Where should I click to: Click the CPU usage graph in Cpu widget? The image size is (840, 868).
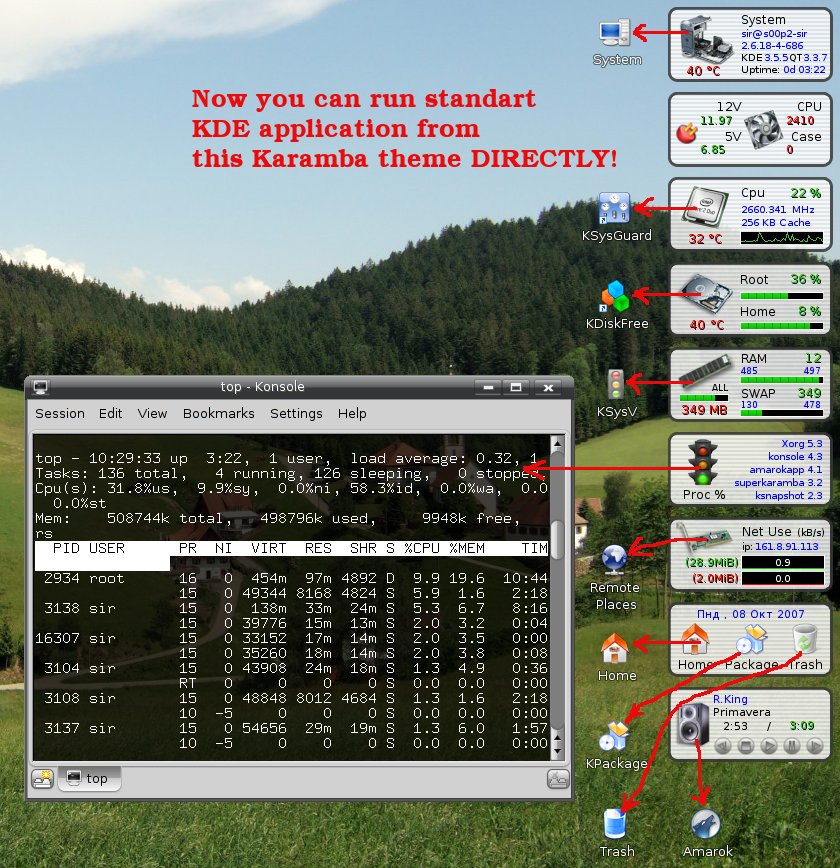tap(781, 238)
